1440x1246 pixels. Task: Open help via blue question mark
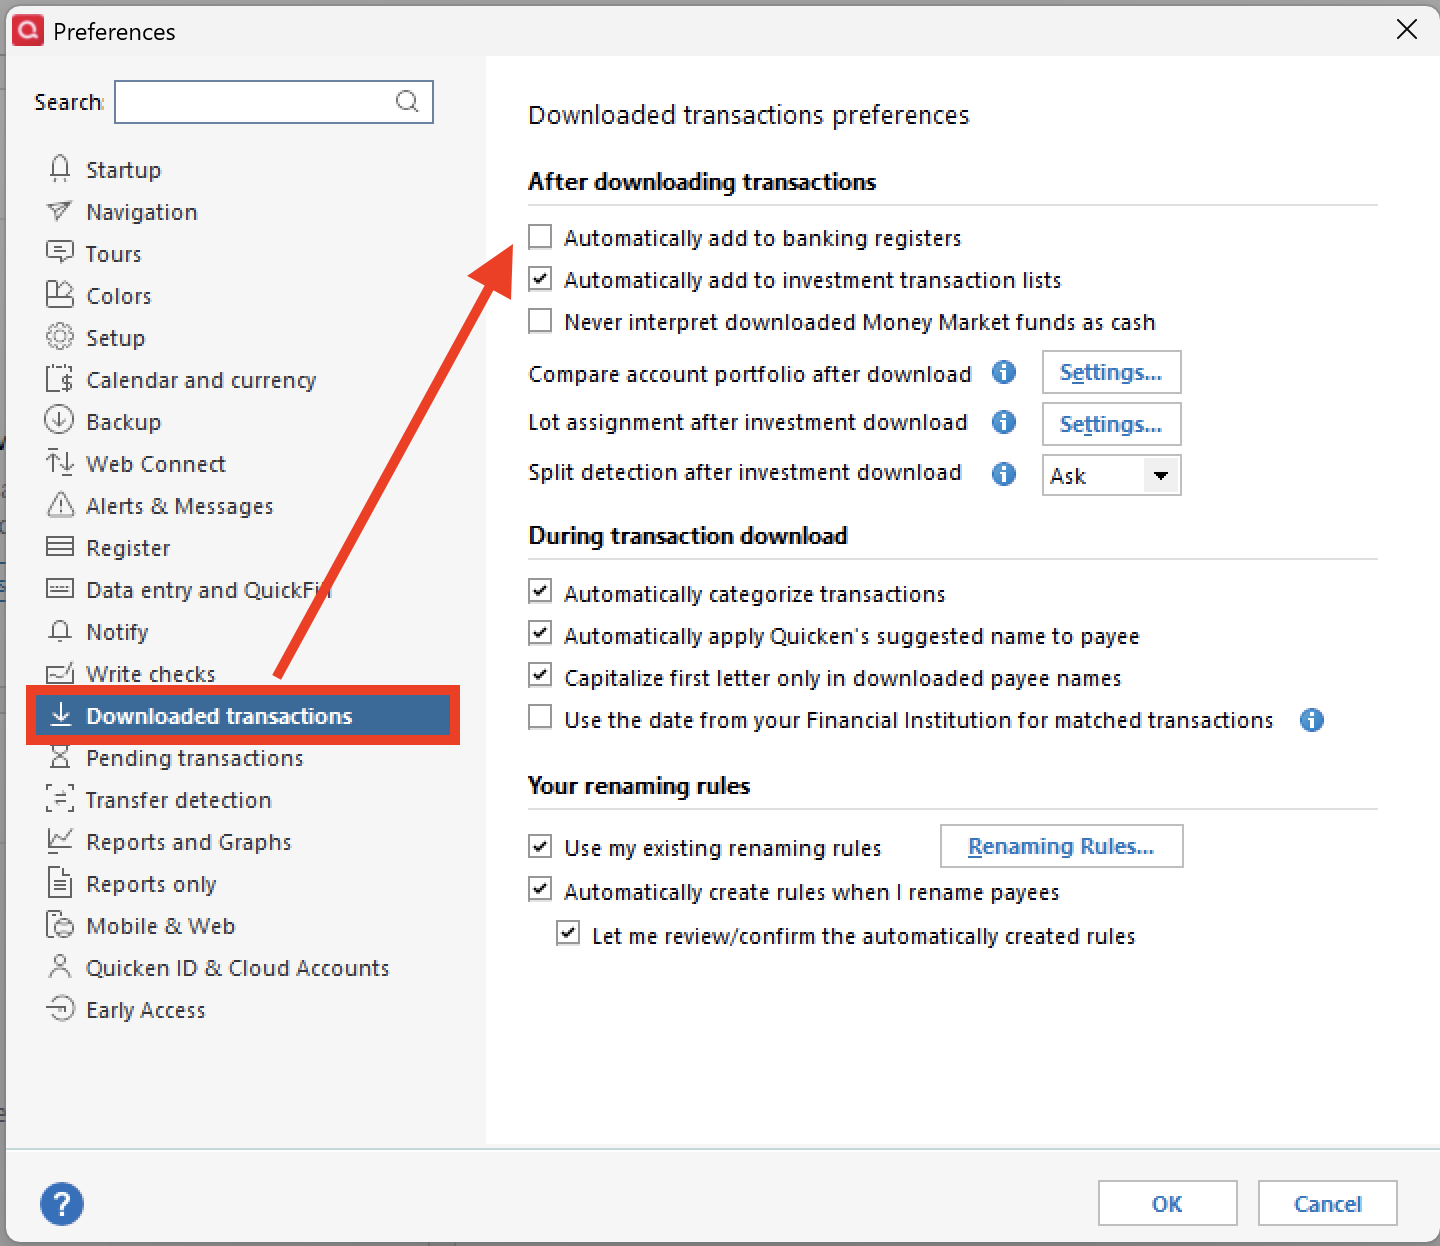coord(62,1203)
